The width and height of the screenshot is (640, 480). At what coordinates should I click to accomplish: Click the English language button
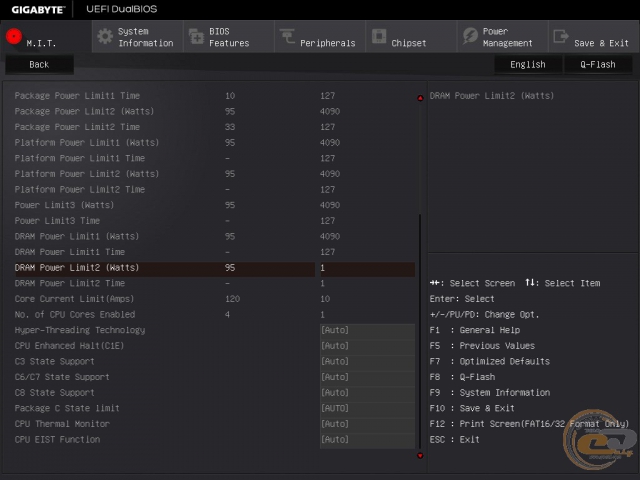528,64
